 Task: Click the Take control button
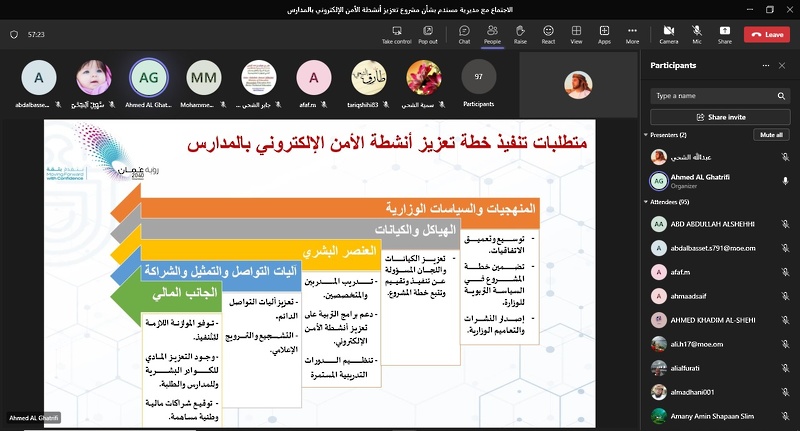click(396, 34)
